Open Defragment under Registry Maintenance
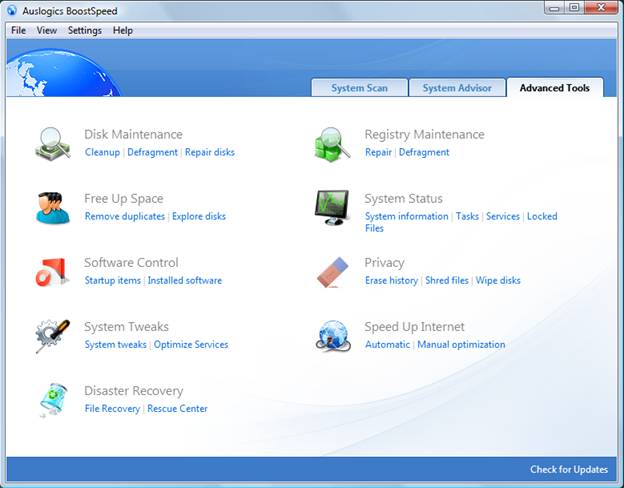 pos(424,152)
